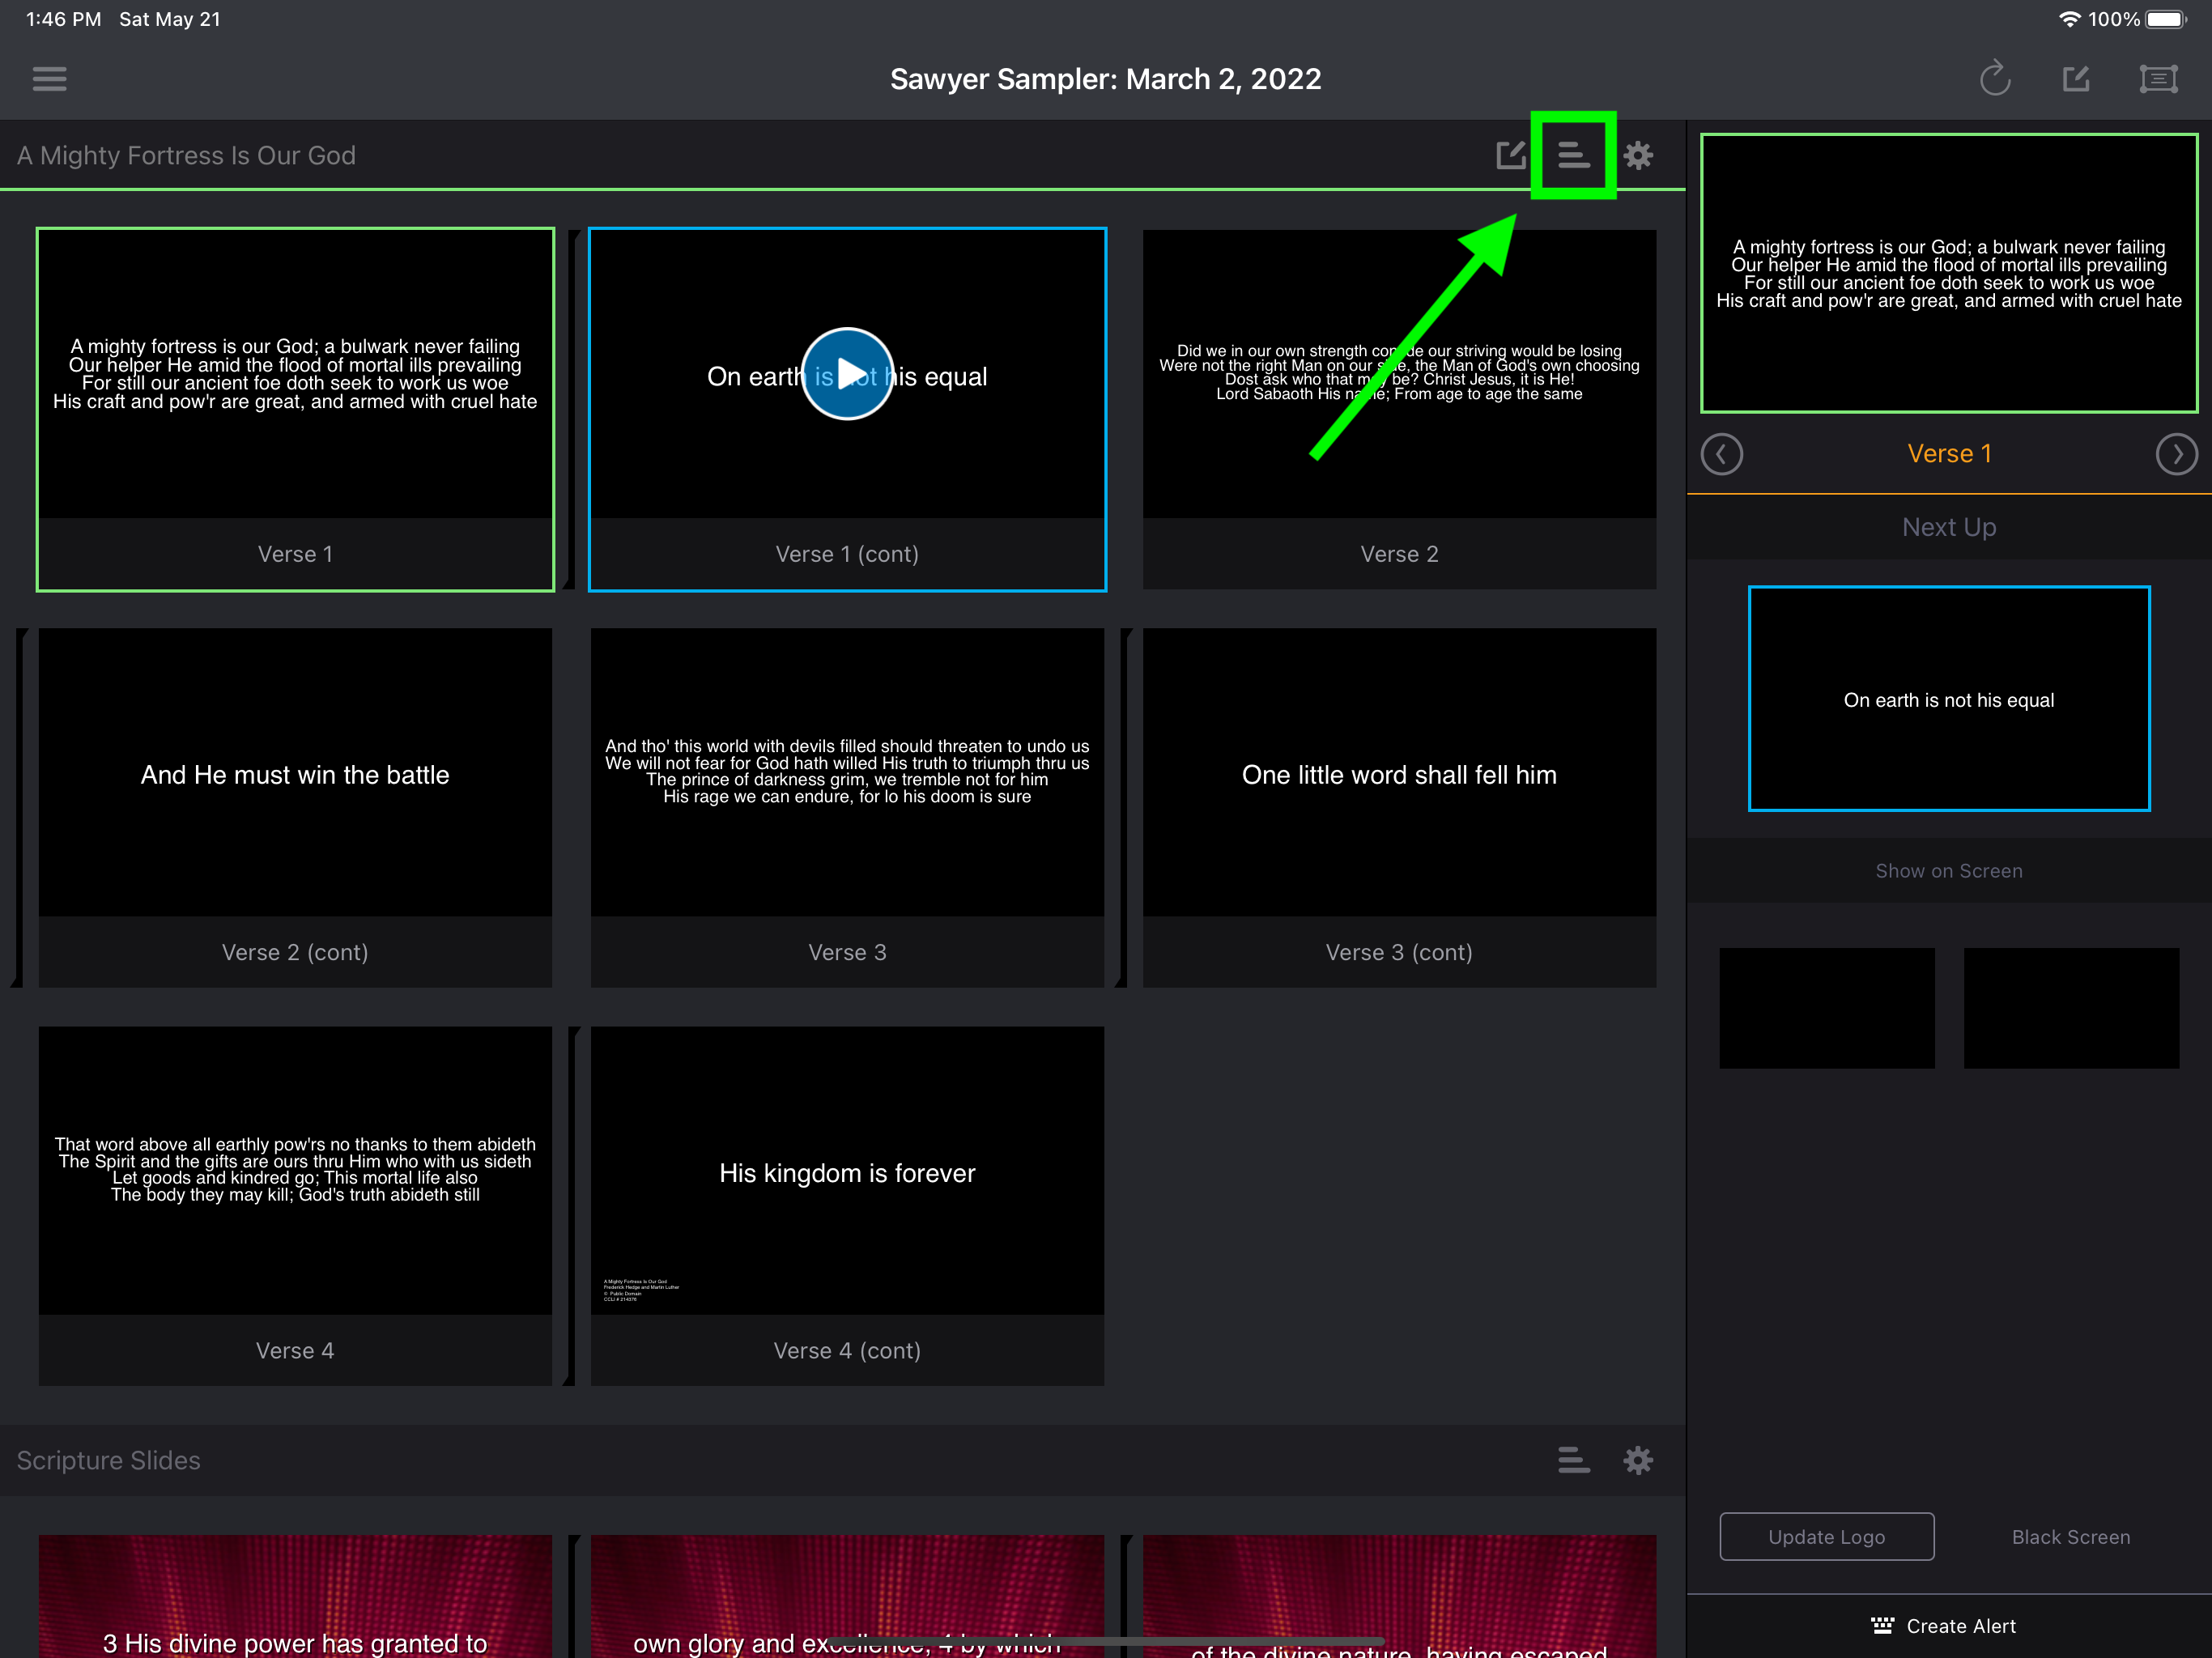Select second blank thumbnail below Show on Screen
This screenshot has height=1658, width=2212.
click(x=2071, y=1008)
